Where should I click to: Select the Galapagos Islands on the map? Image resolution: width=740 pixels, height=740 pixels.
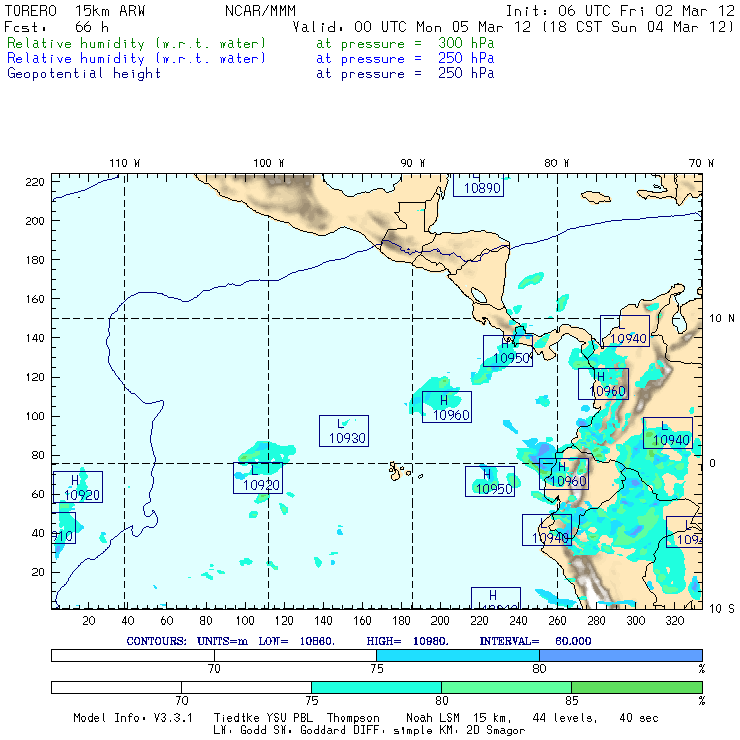click(400, 469)
